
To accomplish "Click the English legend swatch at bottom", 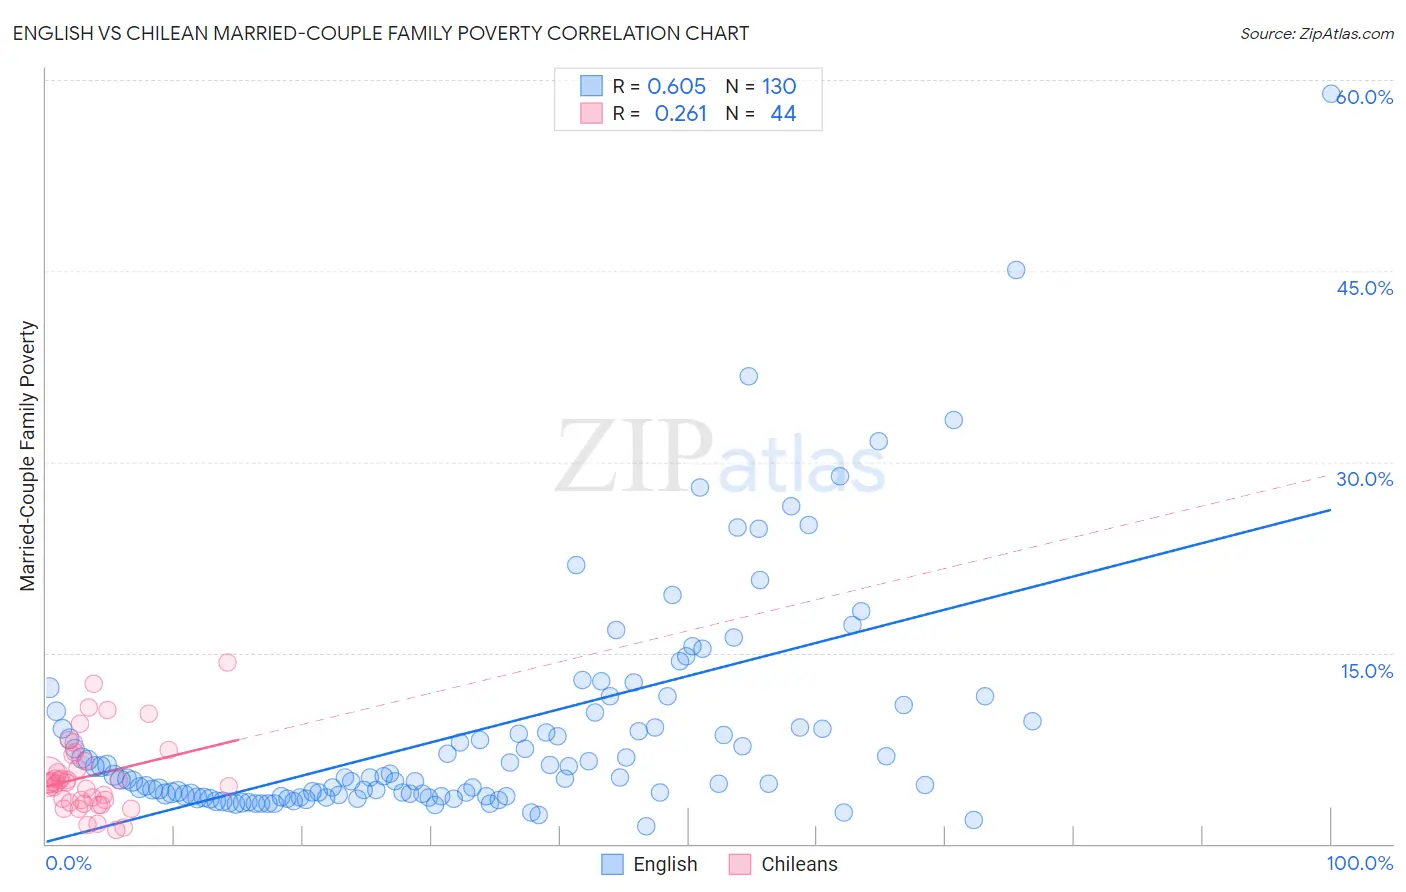I will pos(613,864).
